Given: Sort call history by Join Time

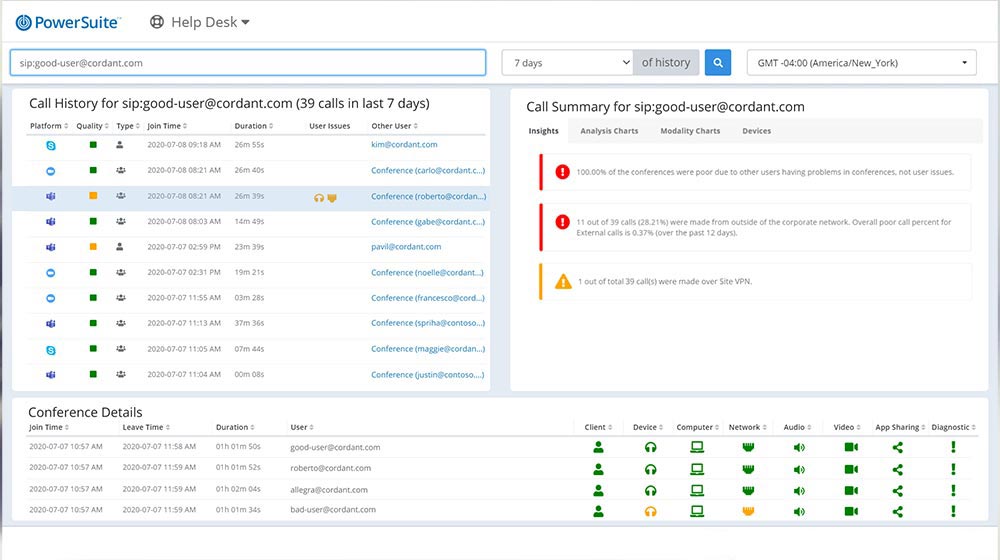Looking at the screenshot, I should coord(166,126).
